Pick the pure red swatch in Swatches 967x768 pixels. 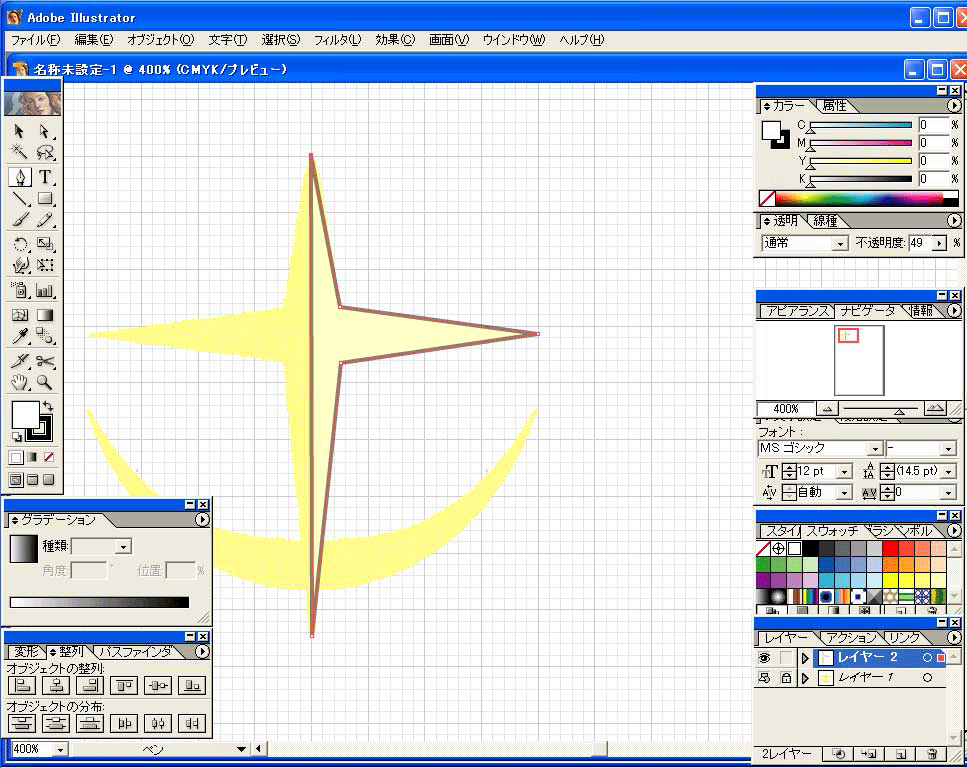point(890,549)
